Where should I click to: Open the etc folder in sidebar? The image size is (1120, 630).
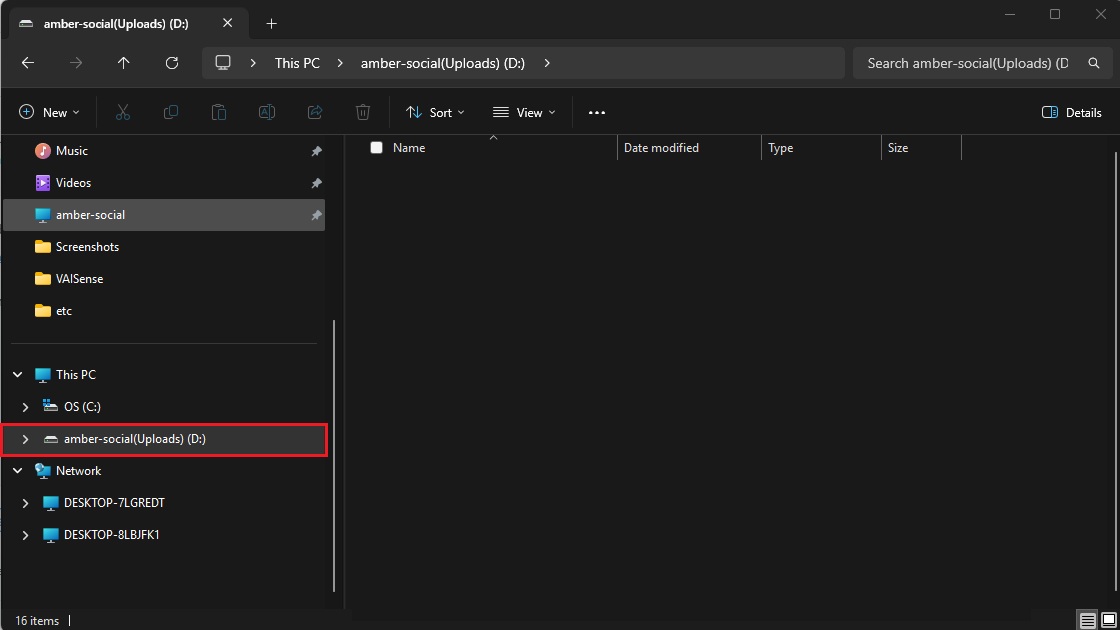coord(164,311)
